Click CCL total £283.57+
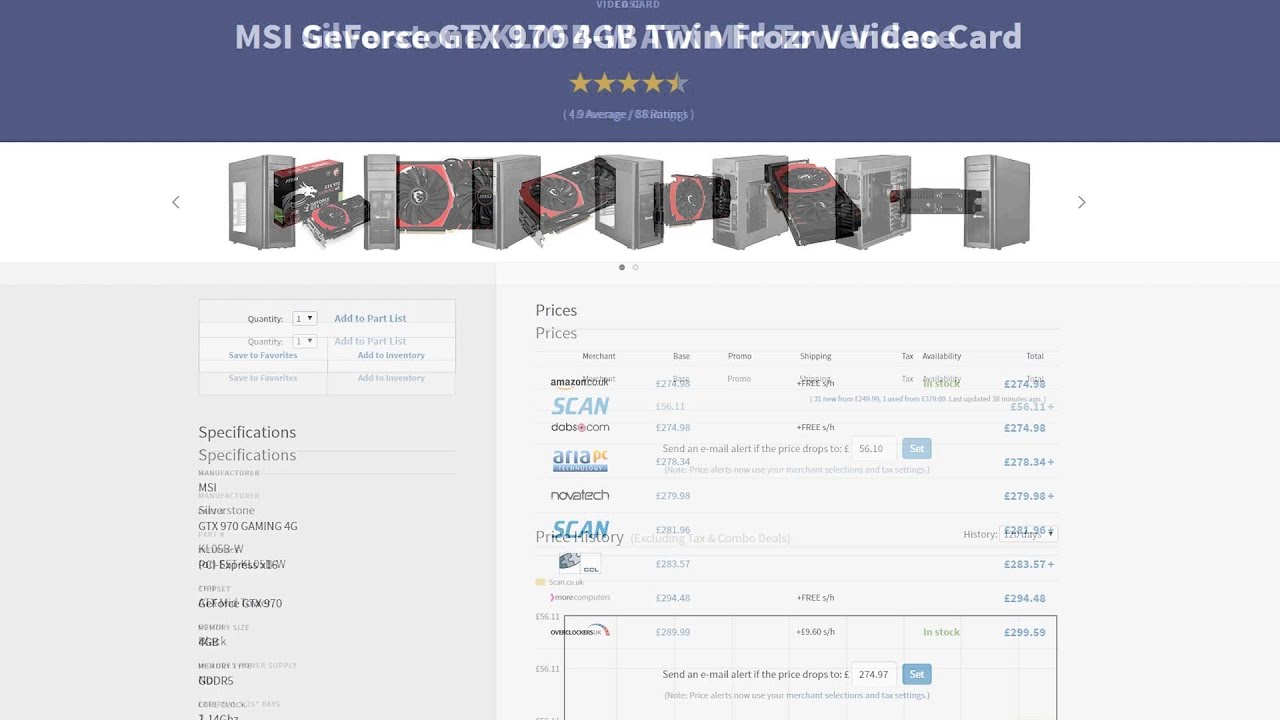This screenshot has width=1280, height=720. [1029, 564]
